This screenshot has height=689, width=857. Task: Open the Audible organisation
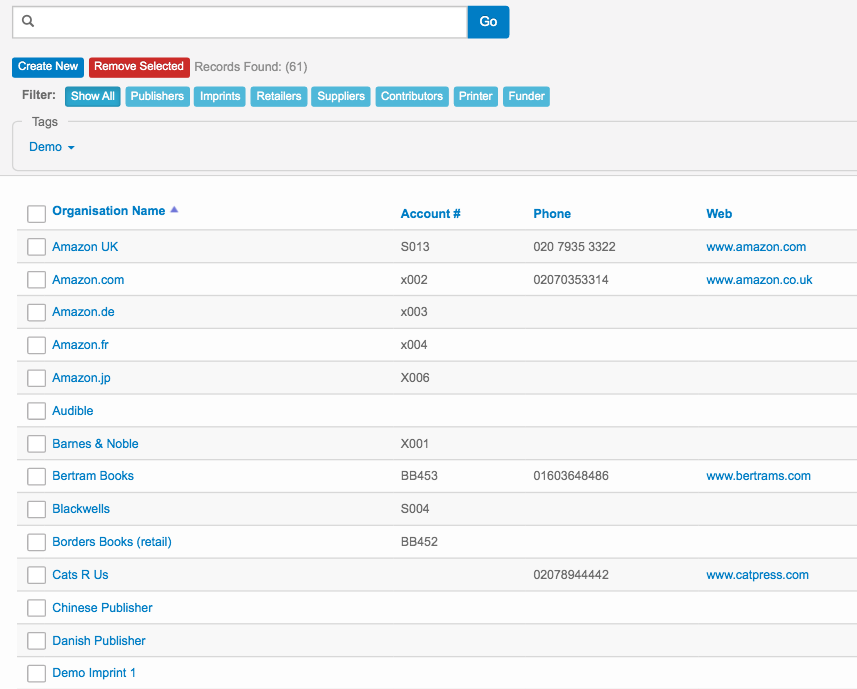(73, 411)
